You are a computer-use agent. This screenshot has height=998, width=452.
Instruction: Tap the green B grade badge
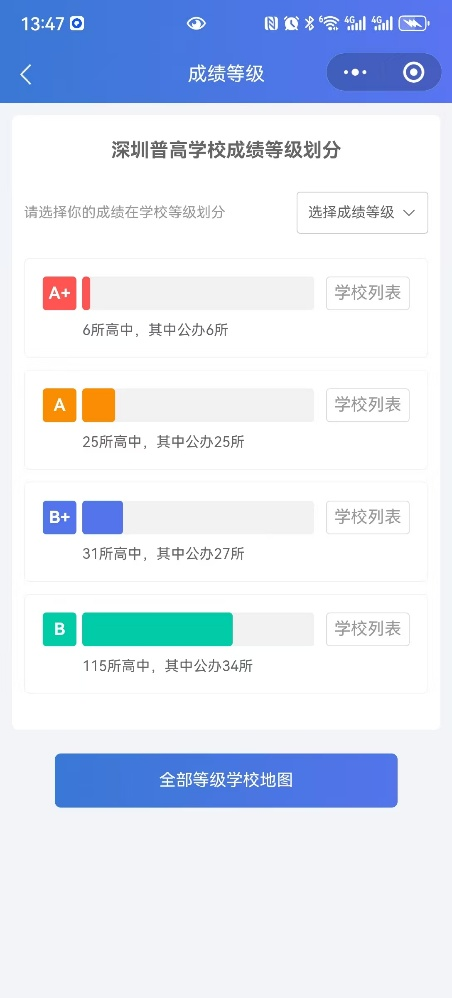pos(60,629)
